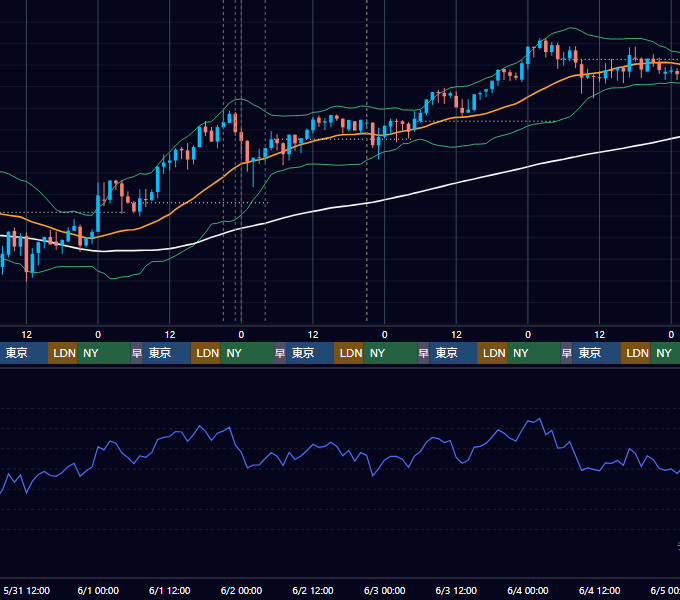The height and width of the screenshot is (600, 680).
Task: Click the 6/2 00:00 date label
Action: pyautogui.click(x=241, y=590)
